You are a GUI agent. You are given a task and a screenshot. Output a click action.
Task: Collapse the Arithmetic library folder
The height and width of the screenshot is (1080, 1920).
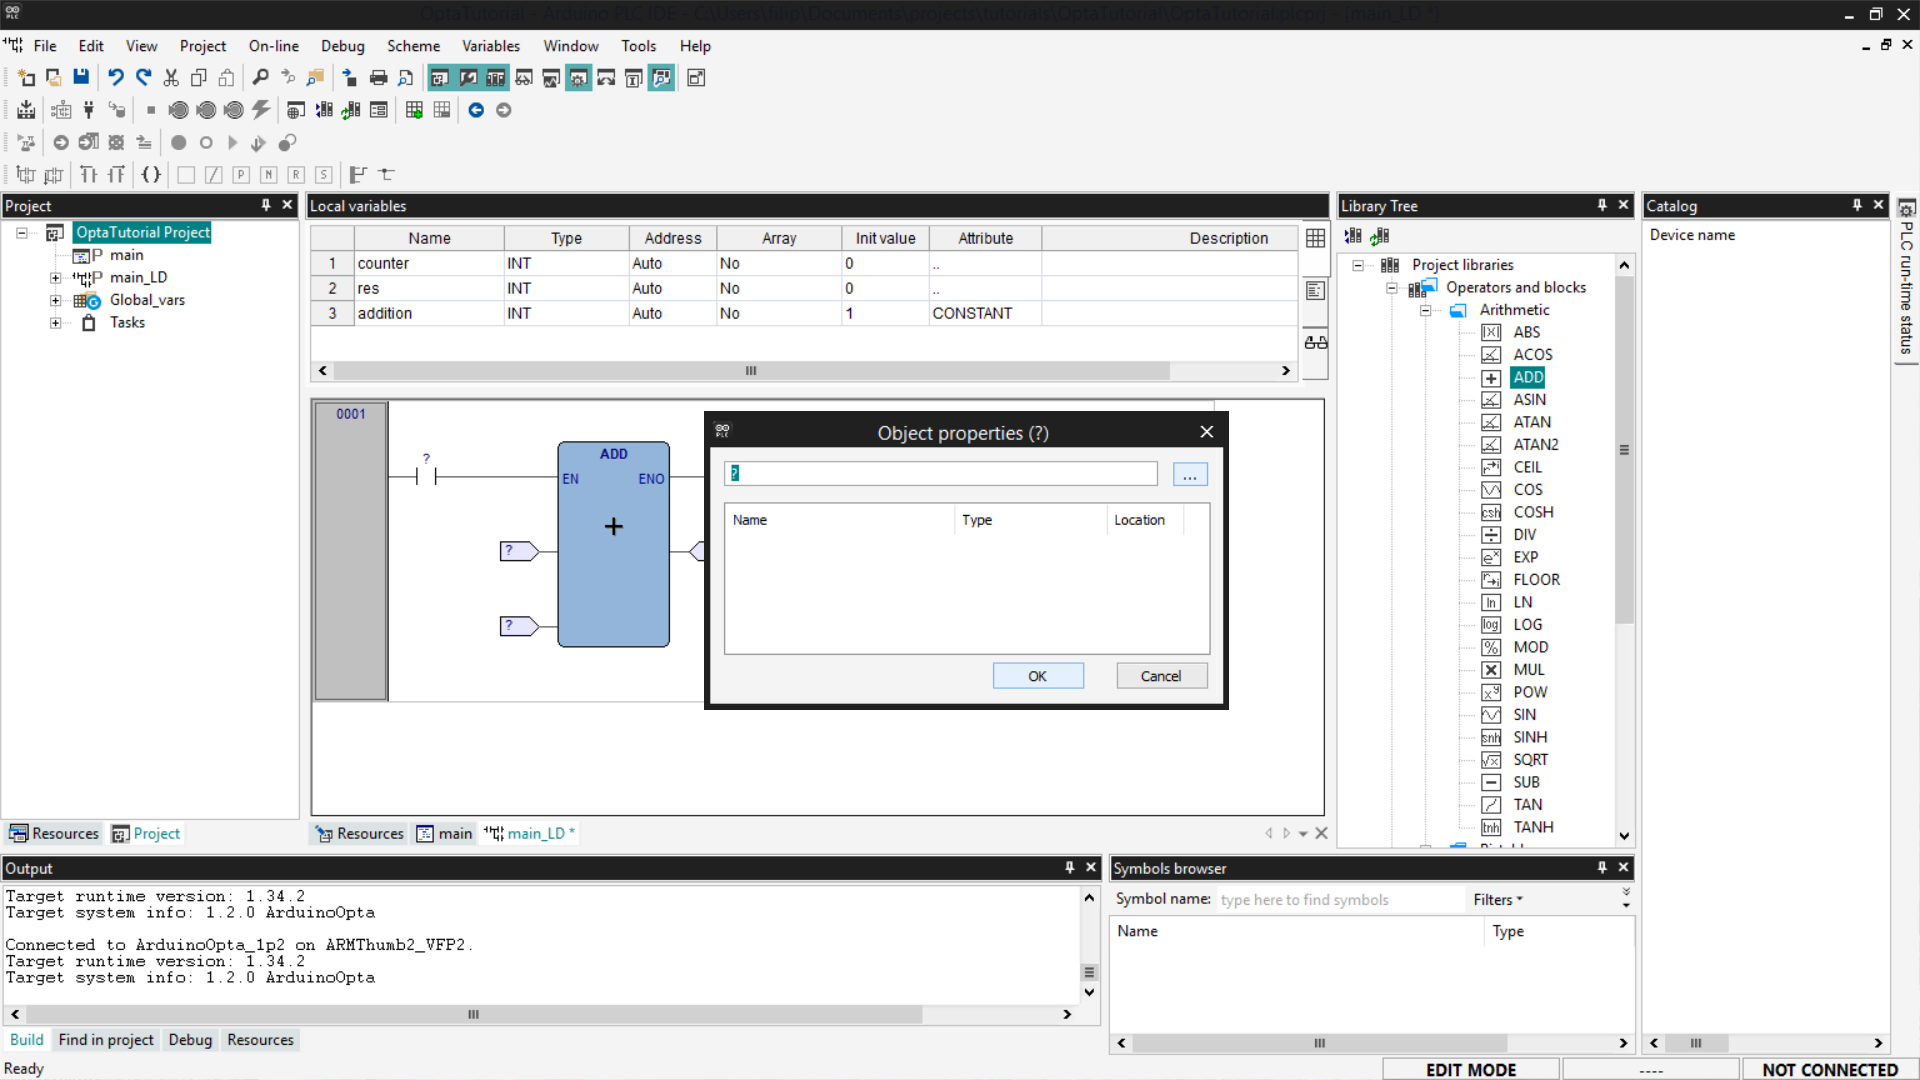[x=1425, y=310]
